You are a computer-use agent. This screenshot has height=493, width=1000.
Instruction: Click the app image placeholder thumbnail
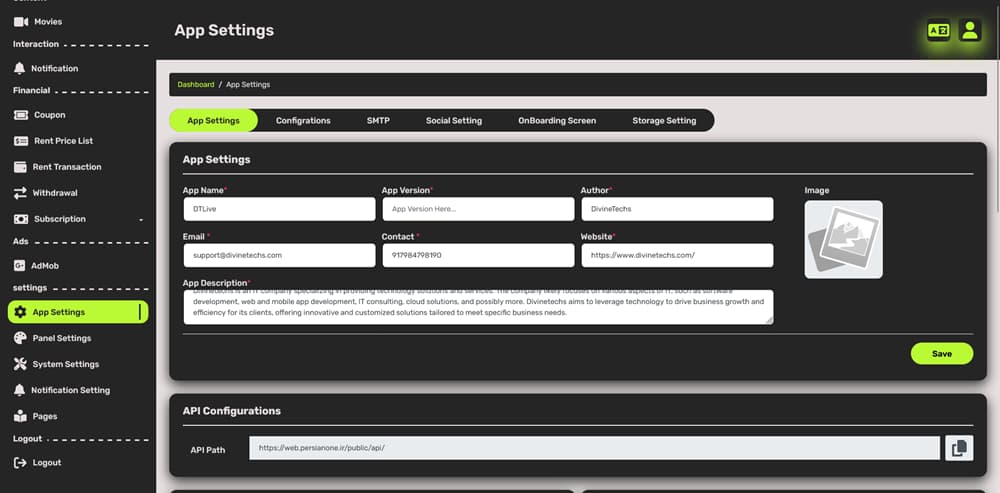[x=843, y=239]
